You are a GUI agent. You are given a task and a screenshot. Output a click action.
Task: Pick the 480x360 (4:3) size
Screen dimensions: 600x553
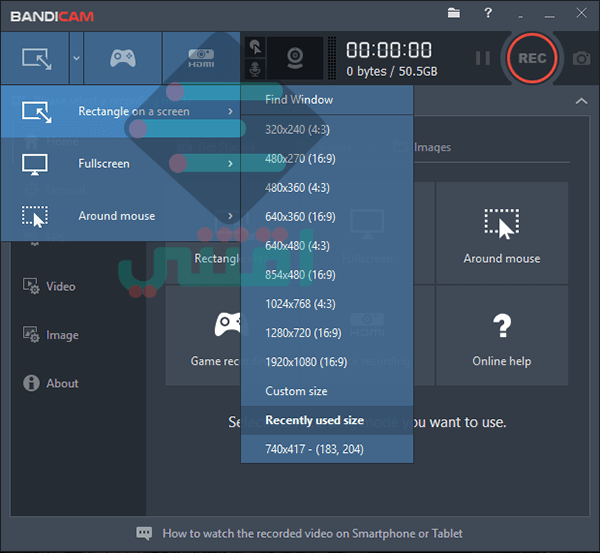click(327, 188)
